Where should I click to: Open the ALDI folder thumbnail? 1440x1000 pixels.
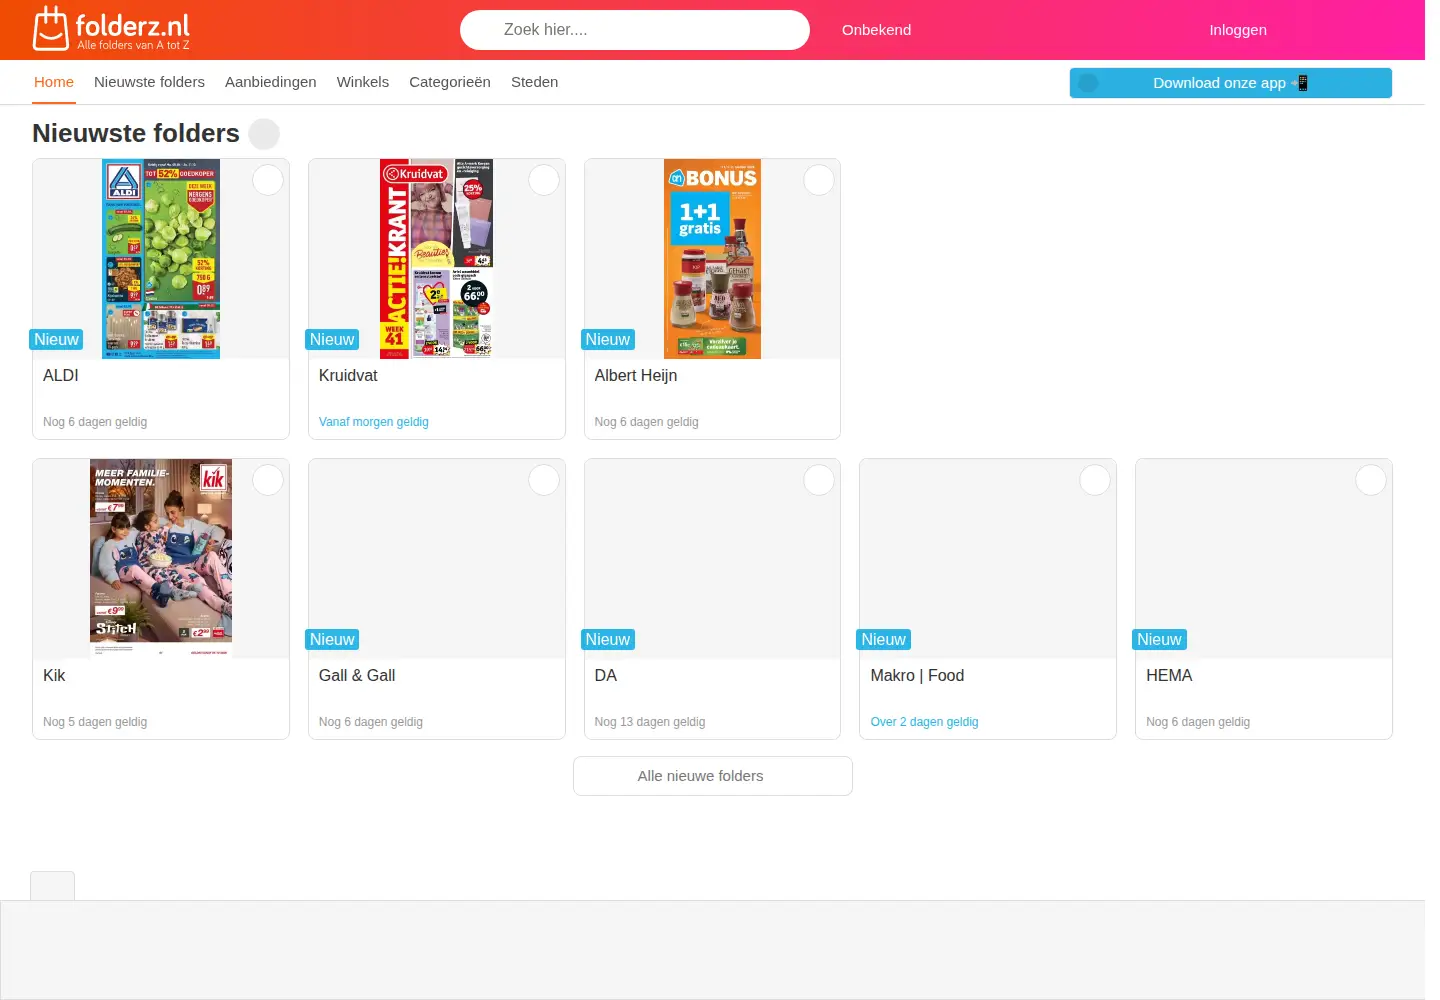click(161, 259)
